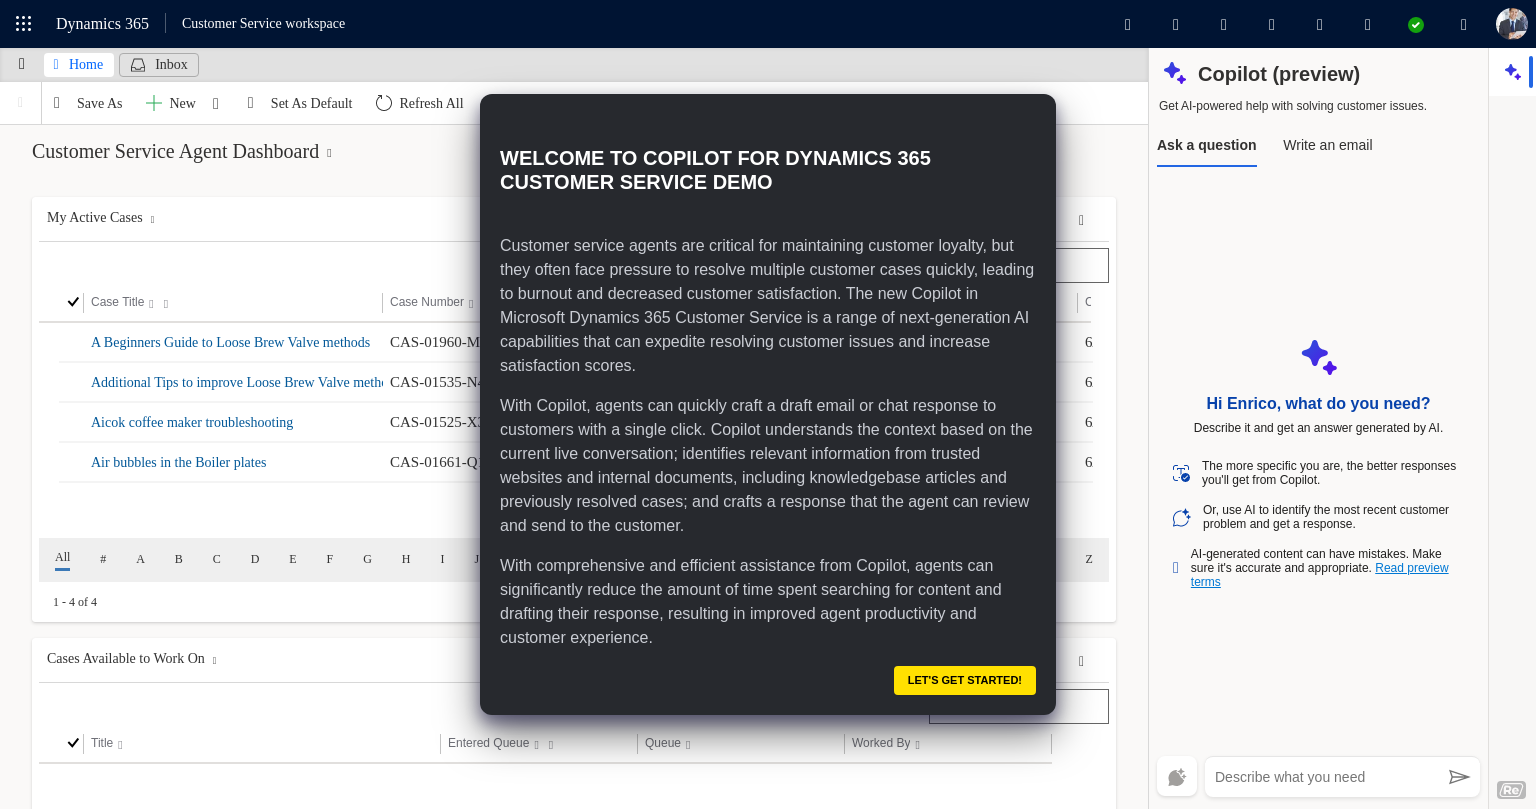
Task: Click the Refresh All toolbar icon
Action: click(384, 103)
